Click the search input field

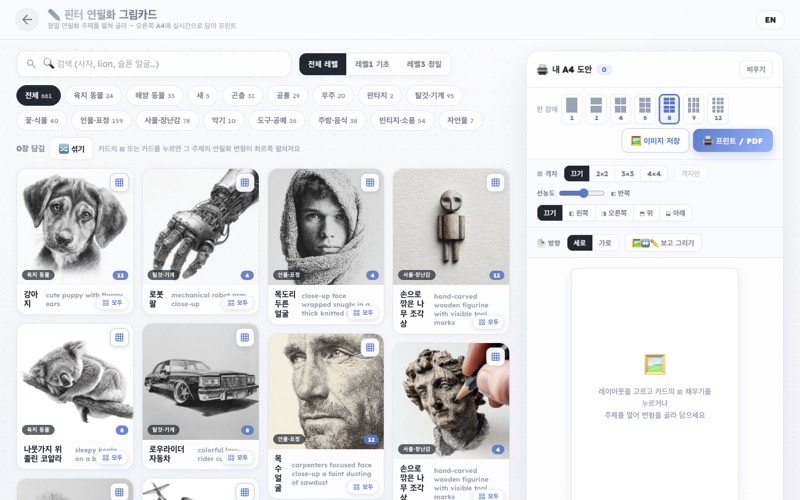coord(154,64)
